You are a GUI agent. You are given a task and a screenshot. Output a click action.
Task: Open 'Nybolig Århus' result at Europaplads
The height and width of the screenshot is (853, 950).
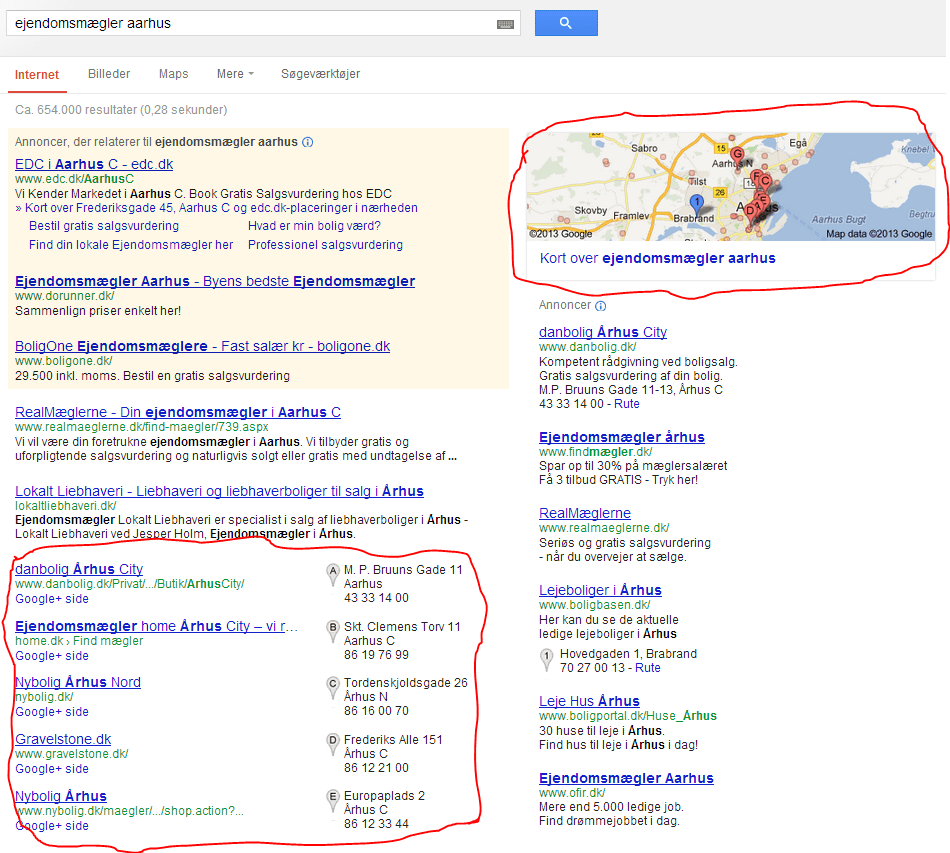click(61, 796)
